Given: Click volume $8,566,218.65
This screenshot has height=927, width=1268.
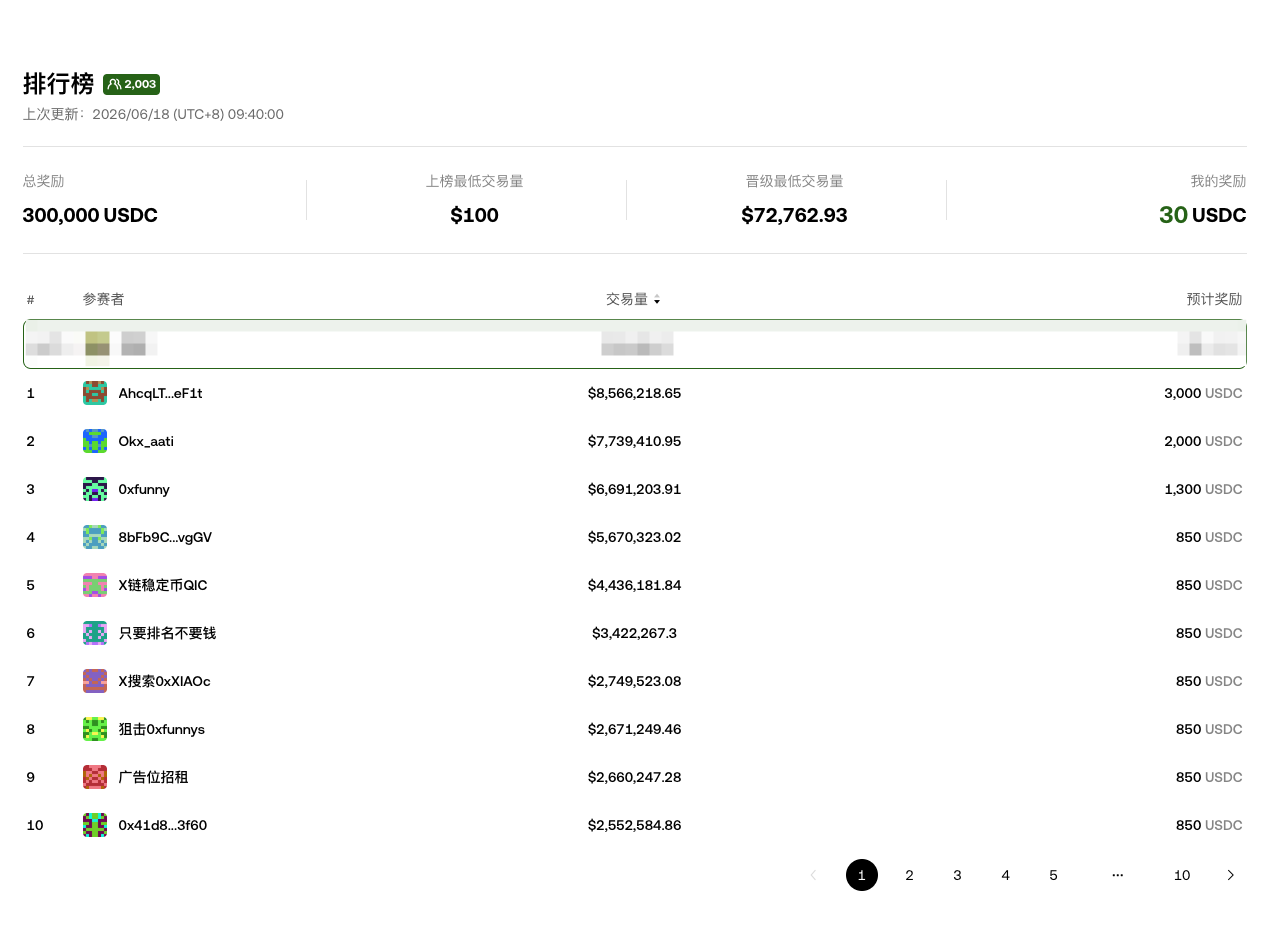Looking at the screenshot, I should 634,393.
